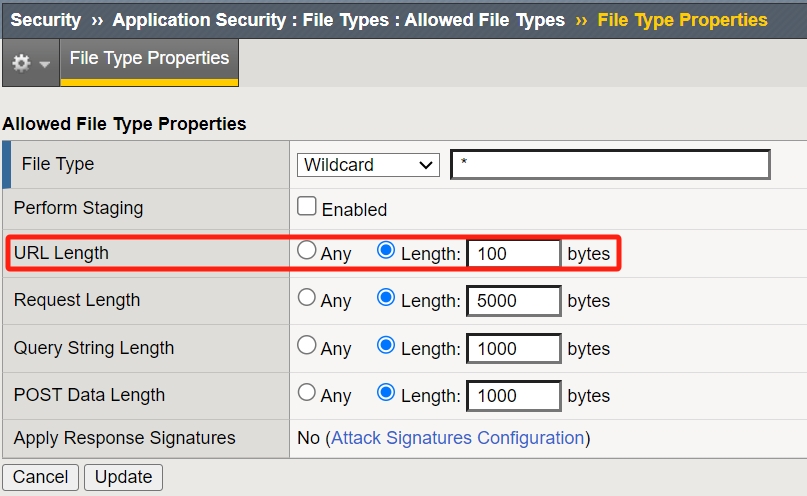Screen dimensions: 807x496
Task: Click the URL Length bytes input field
Action: (x=513, y=254)
